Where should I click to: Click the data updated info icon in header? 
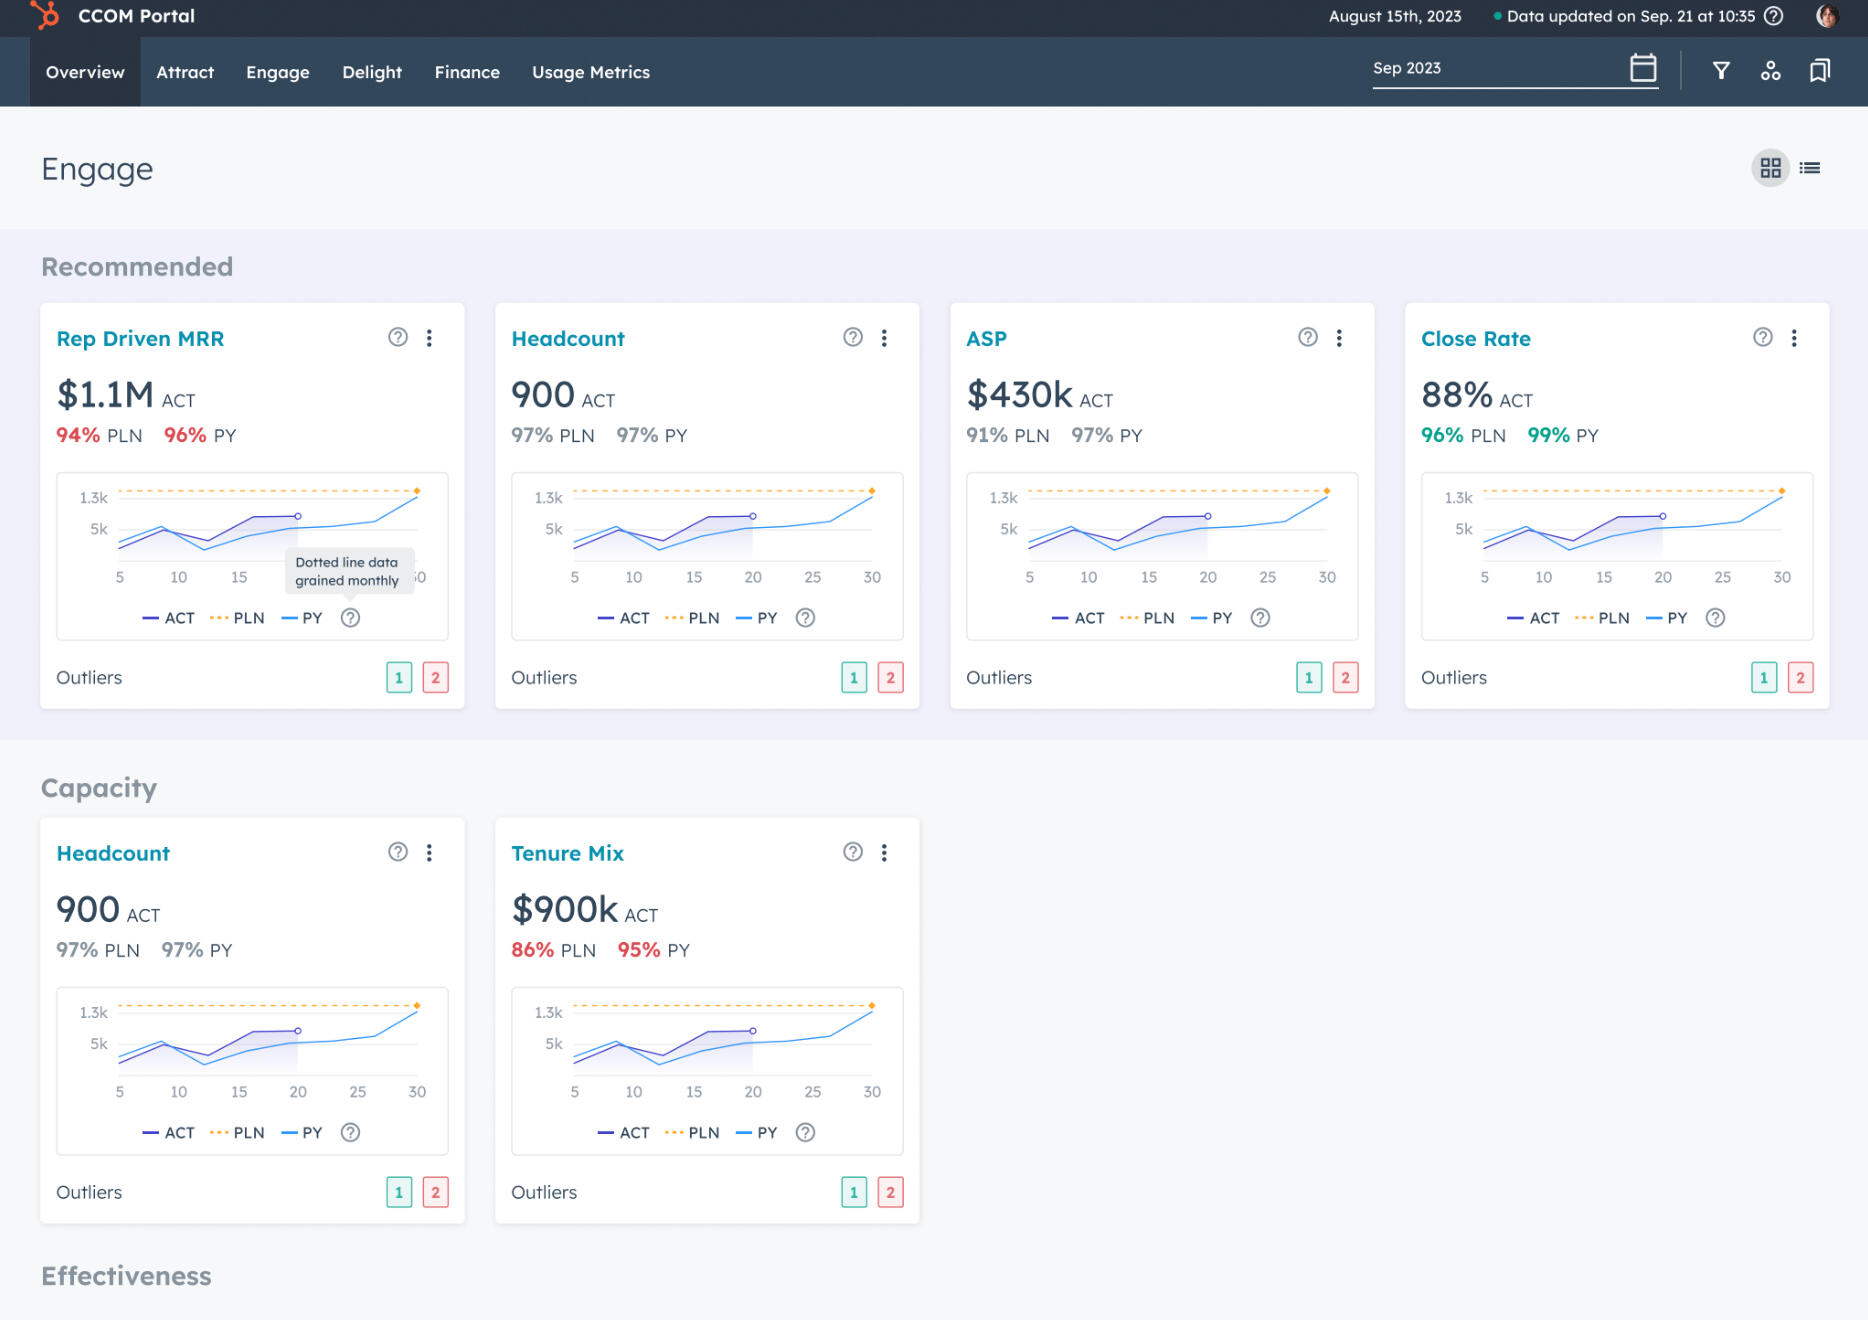coord(1772,16)
